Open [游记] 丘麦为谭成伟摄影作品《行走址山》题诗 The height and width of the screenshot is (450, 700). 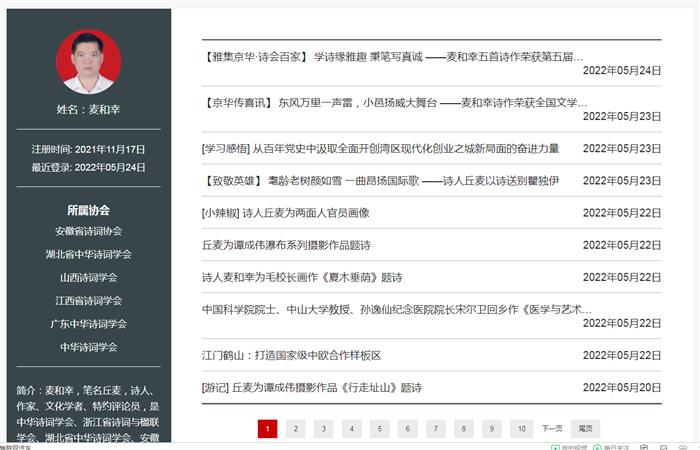tap(312, 388)
